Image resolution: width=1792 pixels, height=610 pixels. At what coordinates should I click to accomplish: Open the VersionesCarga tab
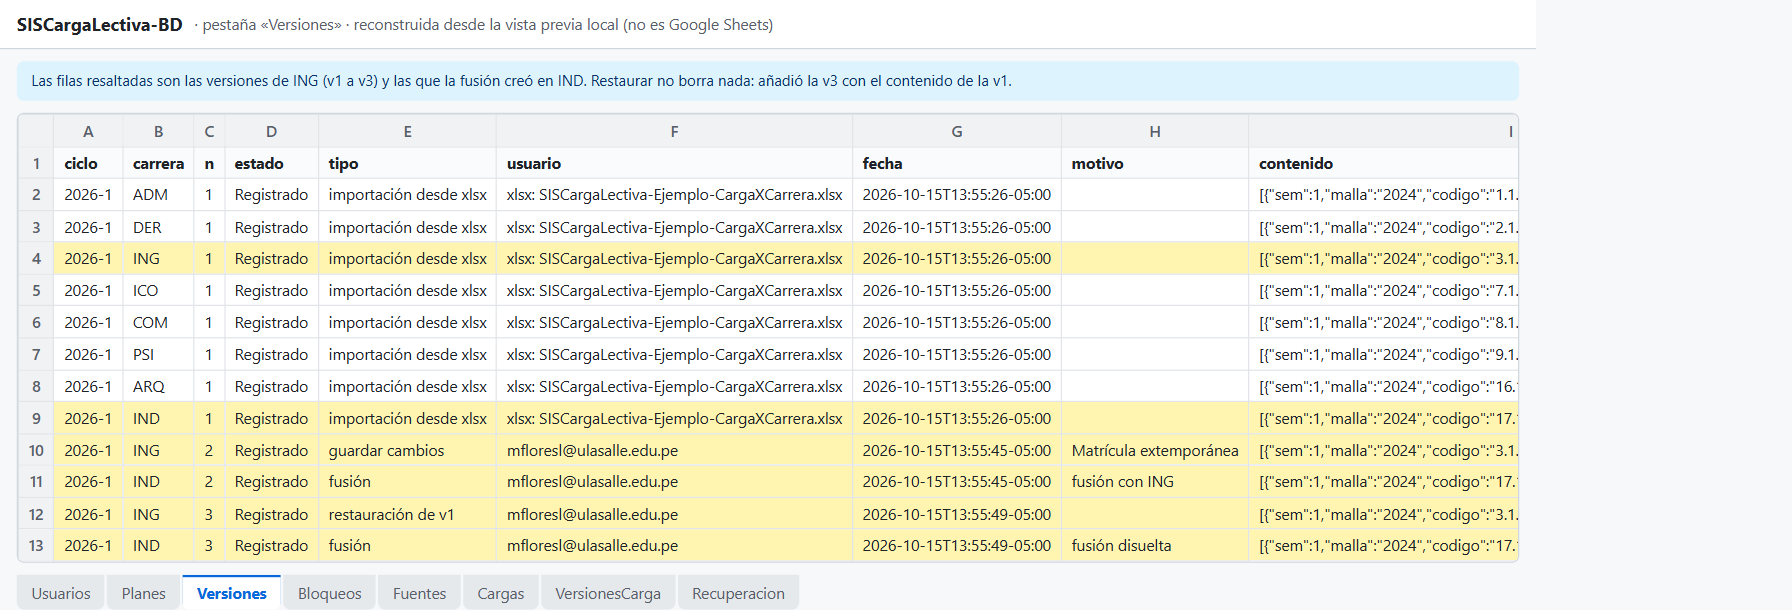coord(608,593)
